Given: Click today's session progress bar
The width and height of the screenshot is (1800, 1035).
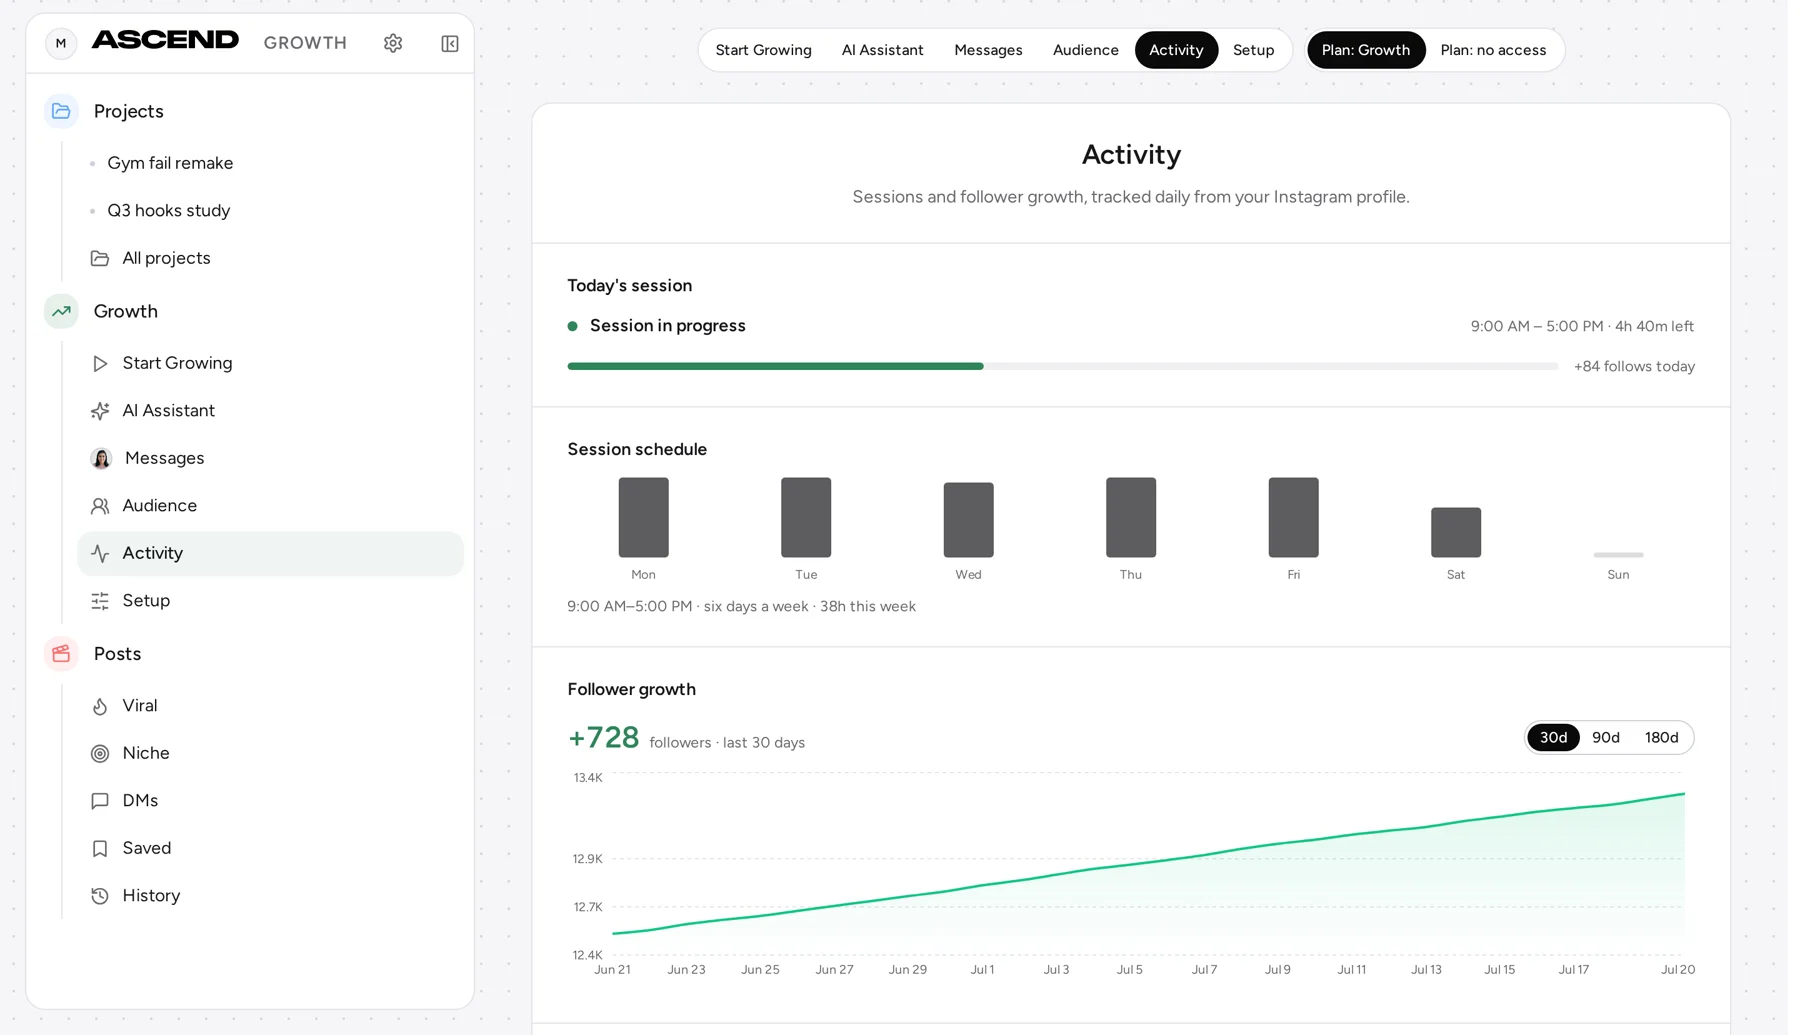Looking at the screenshot, I should pyautogui.click(x=1063, y=367).
